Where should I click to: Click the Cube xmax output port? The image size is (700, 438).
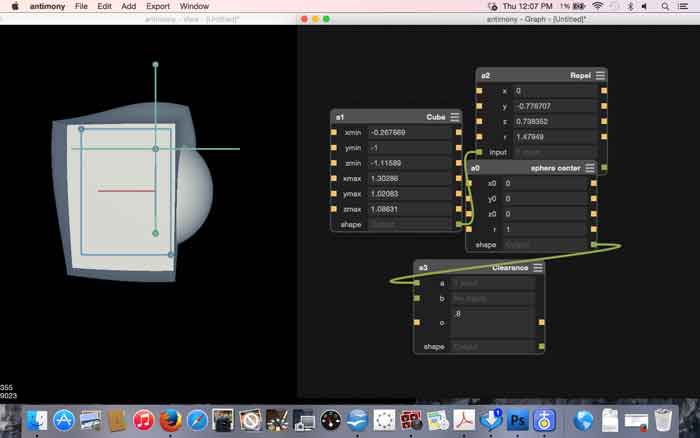click(458, 178)
